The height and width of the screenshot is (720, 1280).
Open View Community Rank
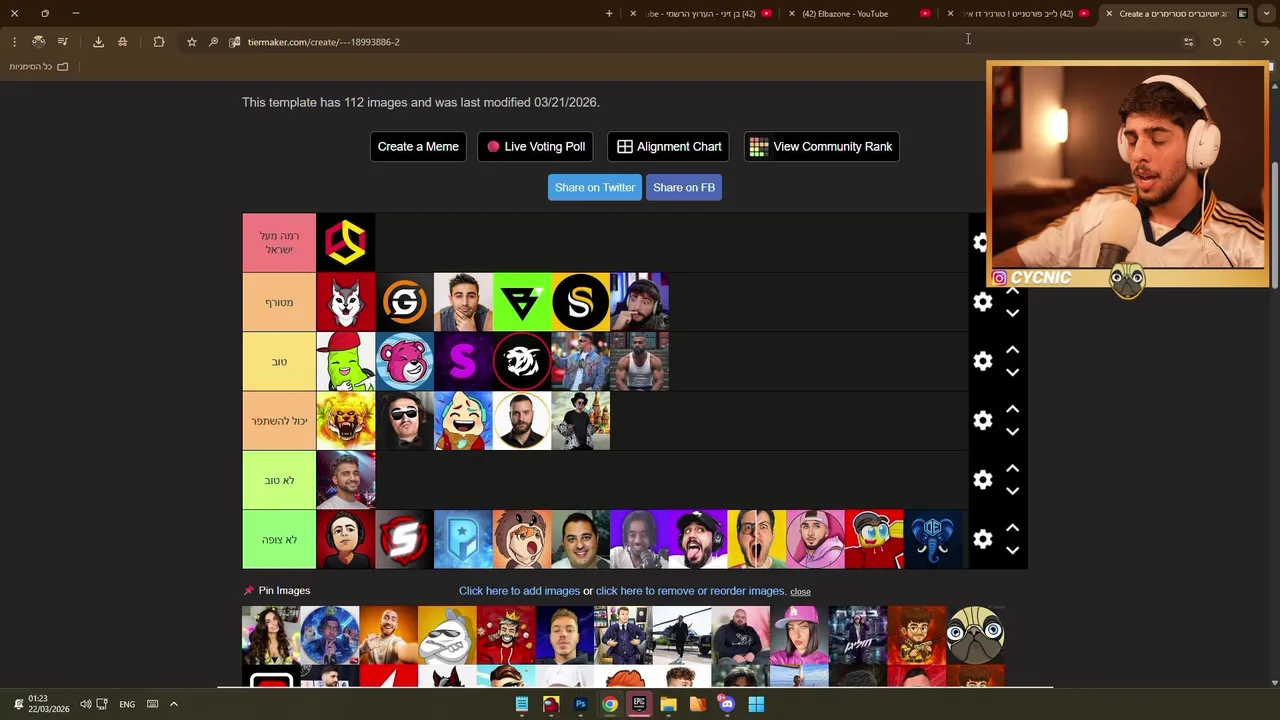[821, 146]
